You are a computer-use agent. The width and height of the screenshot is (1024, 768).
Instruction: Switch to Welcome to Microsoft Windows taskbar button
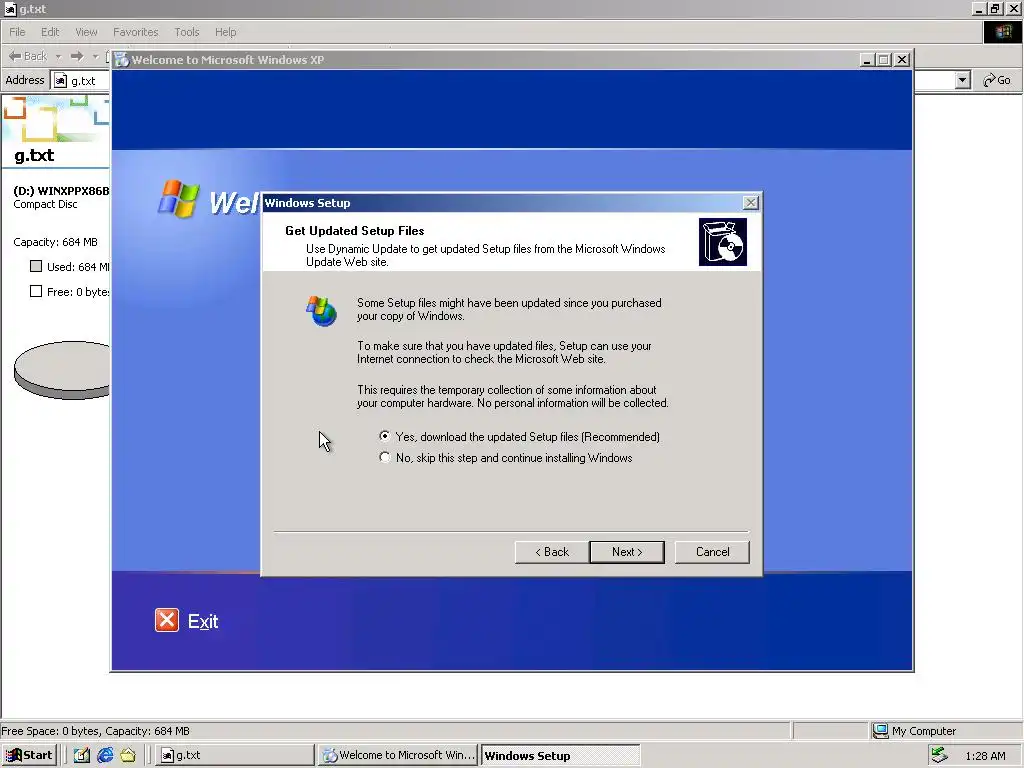pyautogui.click(x=398, y=755)
